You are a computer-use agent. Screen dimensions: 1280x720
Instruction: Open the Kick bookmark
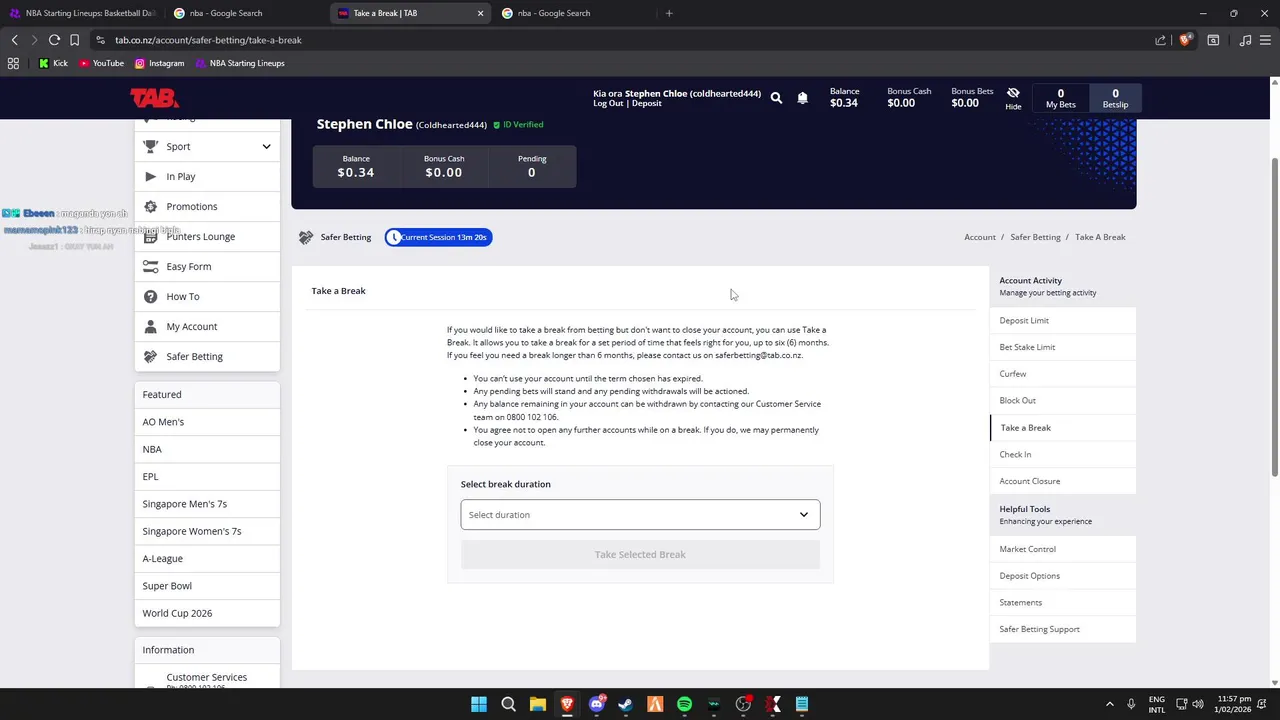click(53, 63)
